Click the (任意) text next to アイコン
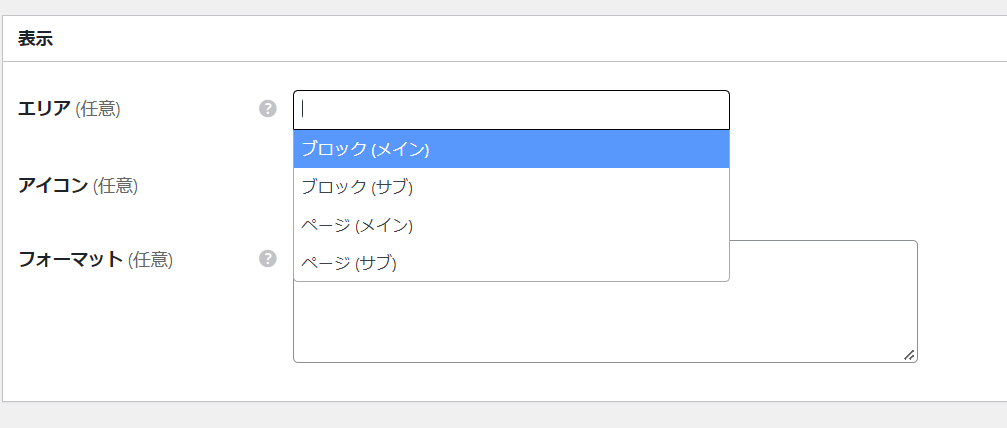 115,185
